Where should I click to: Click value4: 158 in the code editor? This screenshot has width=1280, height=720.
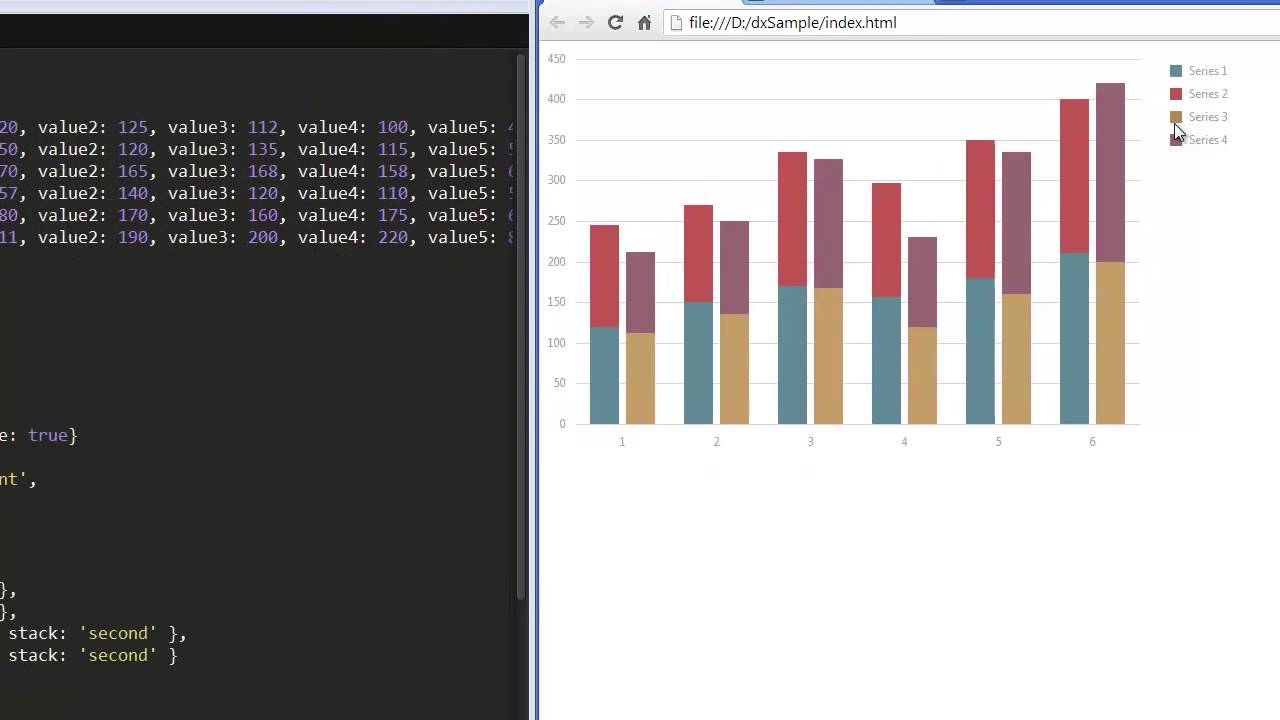click(352, 171)
